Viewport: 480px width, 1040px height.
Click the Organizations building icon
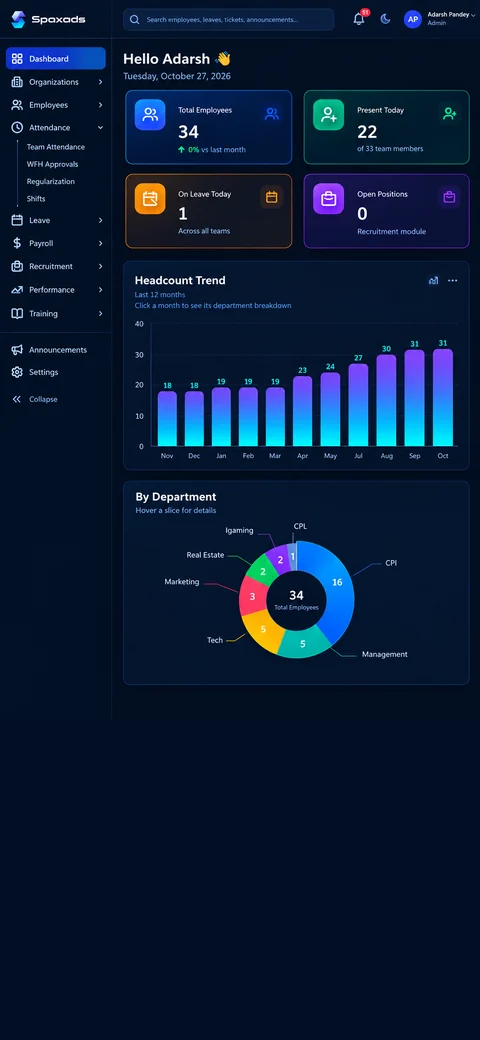click(x=17, y=82)
